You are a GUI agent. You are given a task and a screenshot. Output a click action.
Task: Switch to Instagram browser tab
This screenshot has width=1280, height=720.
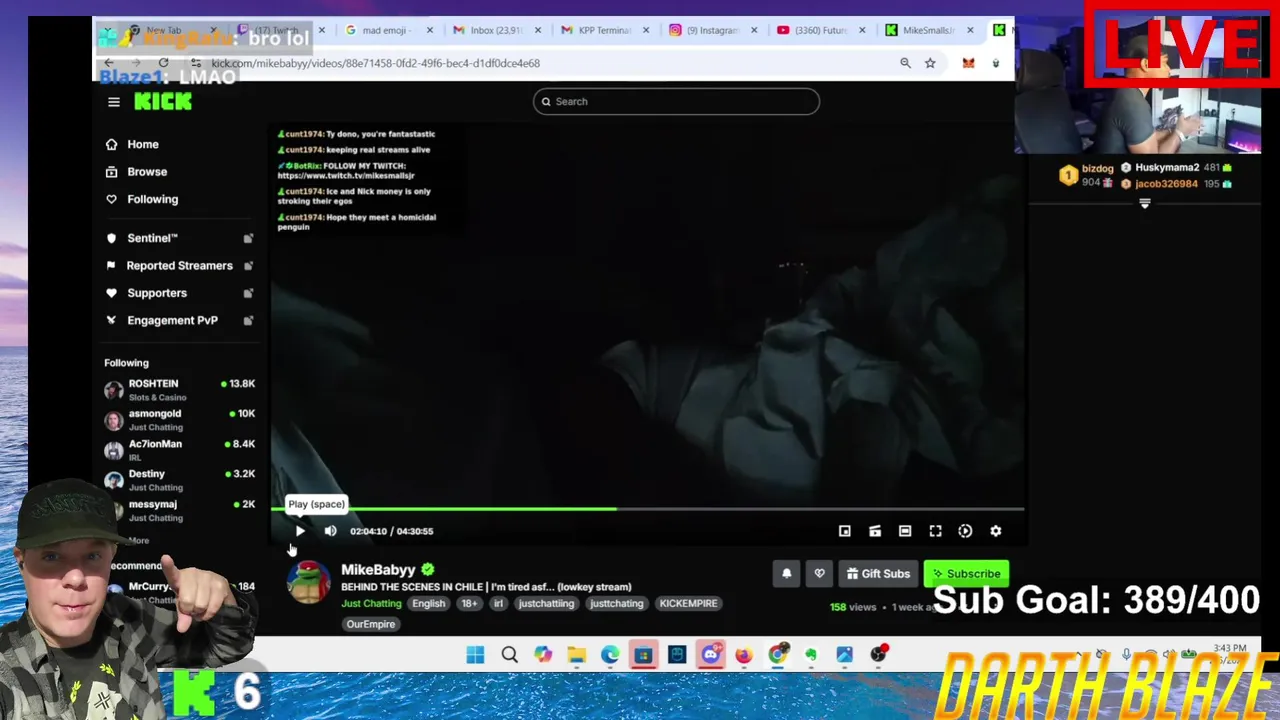coord(712,30)
